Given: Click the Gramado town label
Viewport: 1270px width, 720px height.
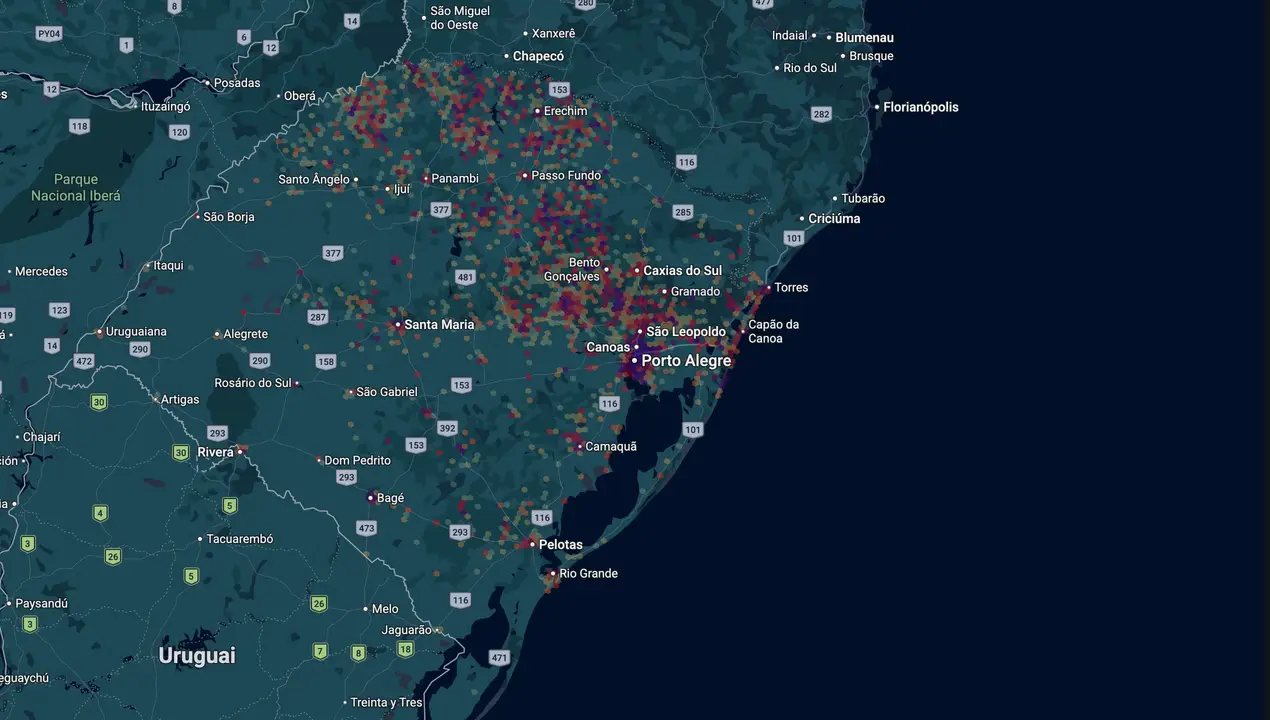Looking at the screenshot, I should (695, 292).
